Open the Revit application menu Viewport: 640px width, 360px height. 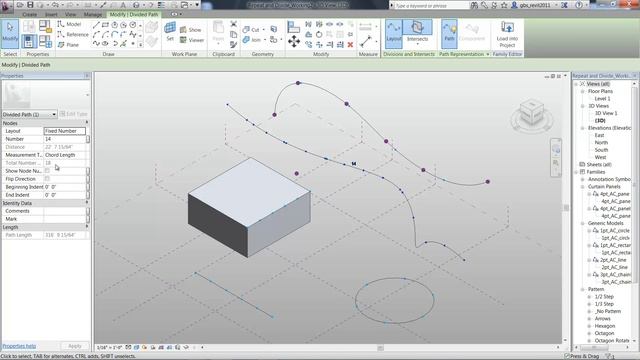coord(6,6)
